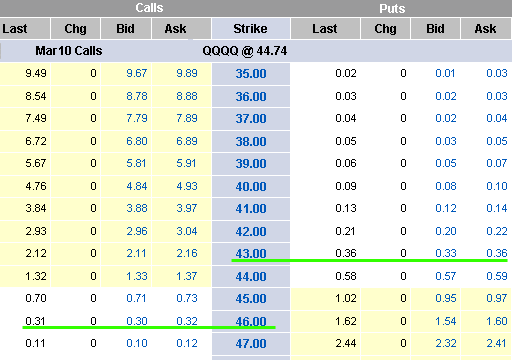
Task: Click put ask 0.05 for strike 38
Action: [x=497, y=141]
